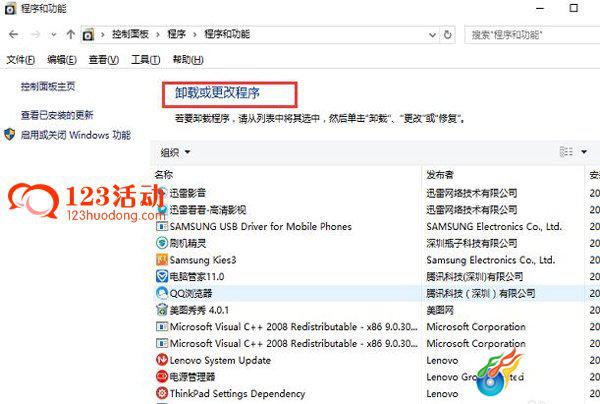This screenshot has width=600, height=404.
Task: Click the 程序和功能 window title icon
Action: click(x=10, y=8)
